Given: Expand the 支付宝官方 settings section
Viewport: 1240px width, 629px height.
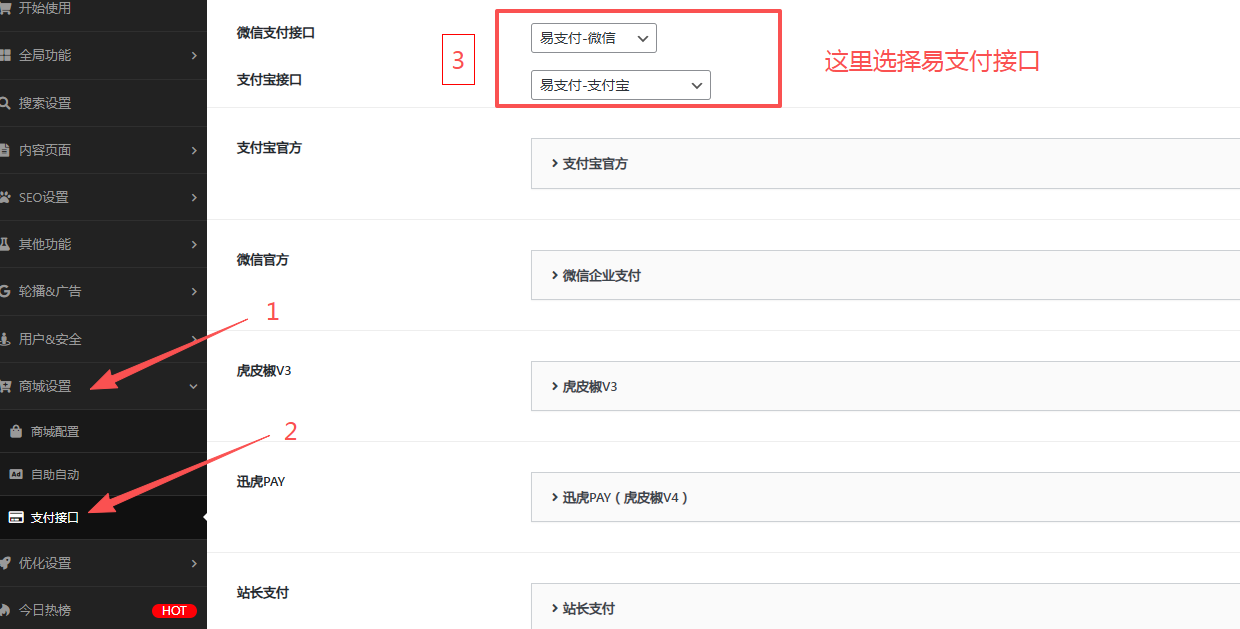Looking at the screenshot, I should click(595, 164).
